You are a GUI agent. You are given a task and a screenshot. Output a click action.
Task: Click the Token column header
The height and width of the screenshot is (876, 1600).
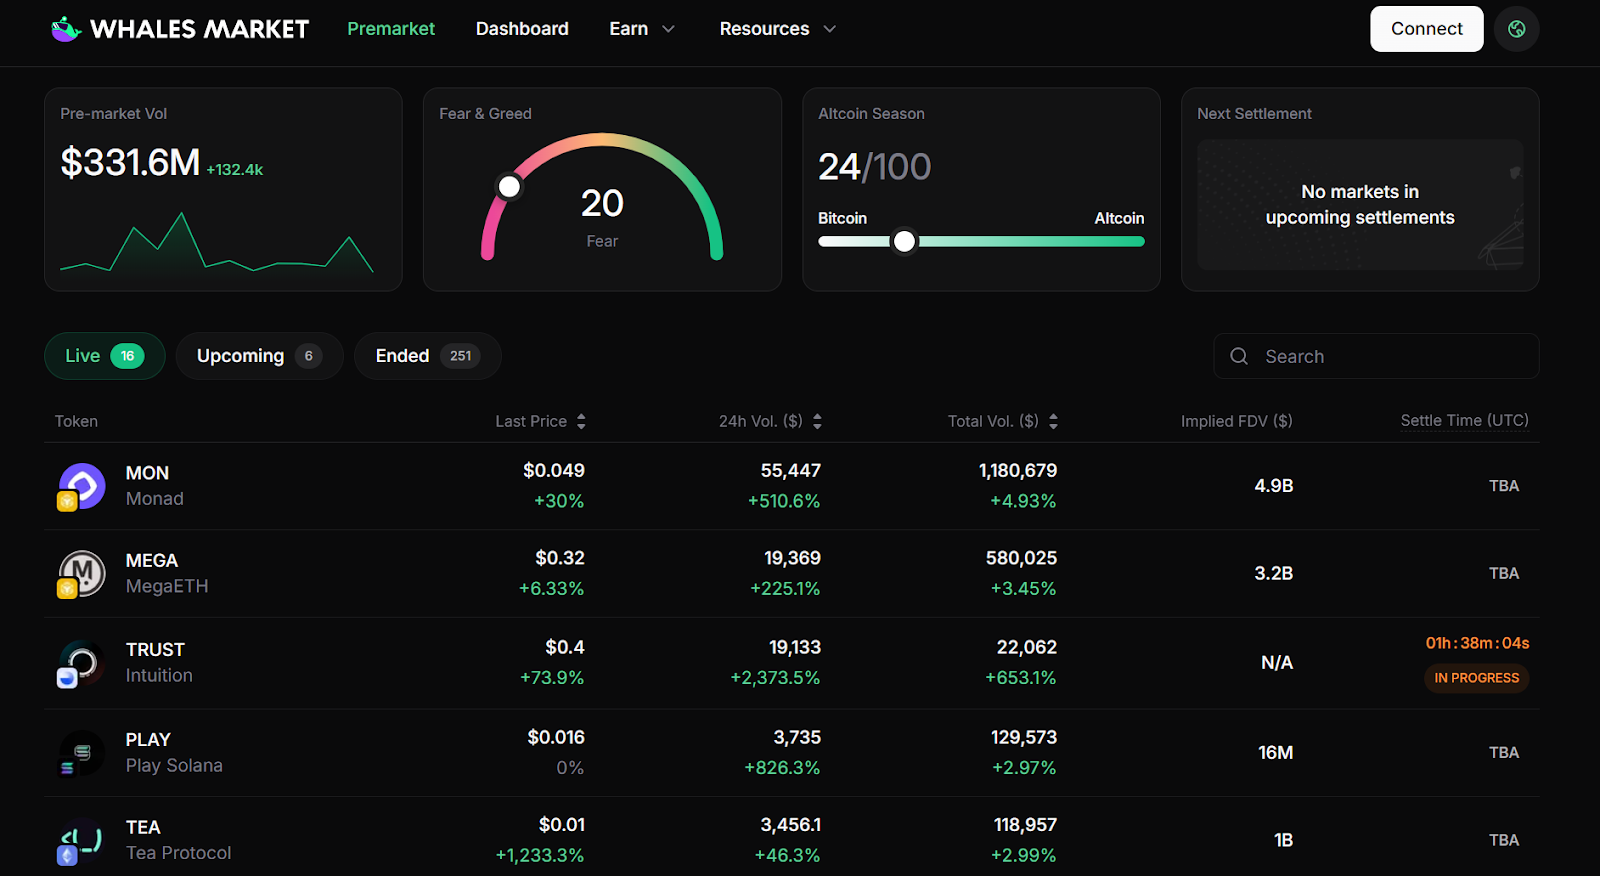coord(76,421)
